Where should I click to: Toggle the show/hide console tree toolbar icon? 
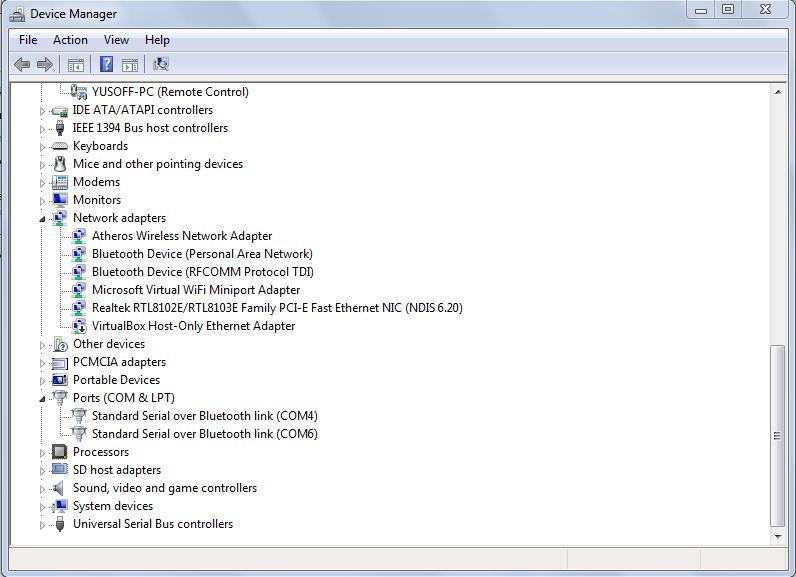pyautogui.click(x=76, y=65)
